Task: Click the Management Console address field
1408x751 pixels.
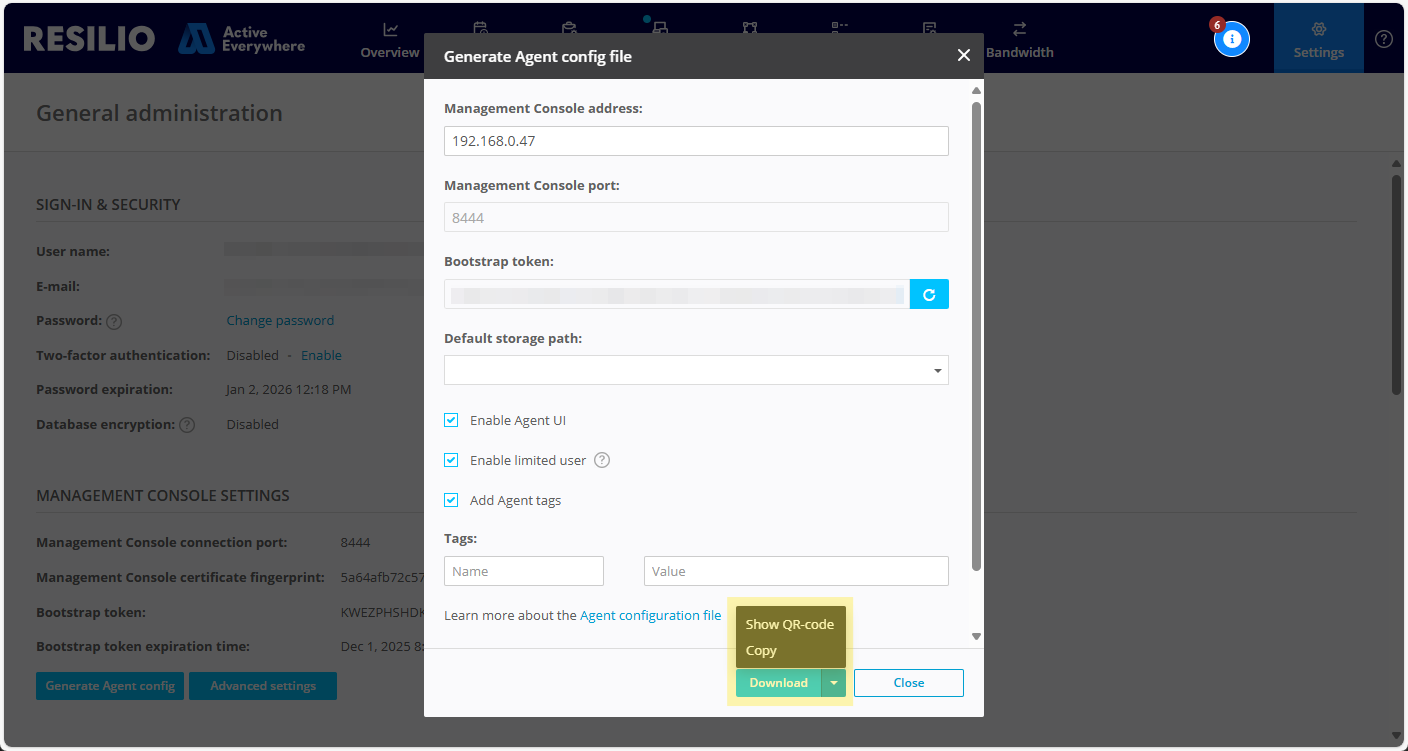Action: 696,141
